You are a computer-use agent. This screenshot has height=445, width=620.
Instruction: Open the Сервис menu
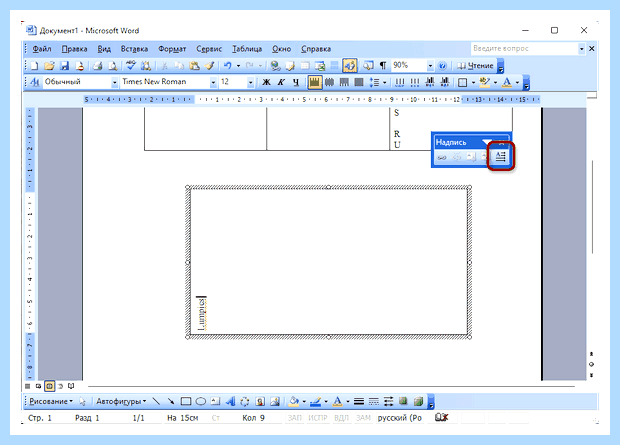(x=209, y=49)
